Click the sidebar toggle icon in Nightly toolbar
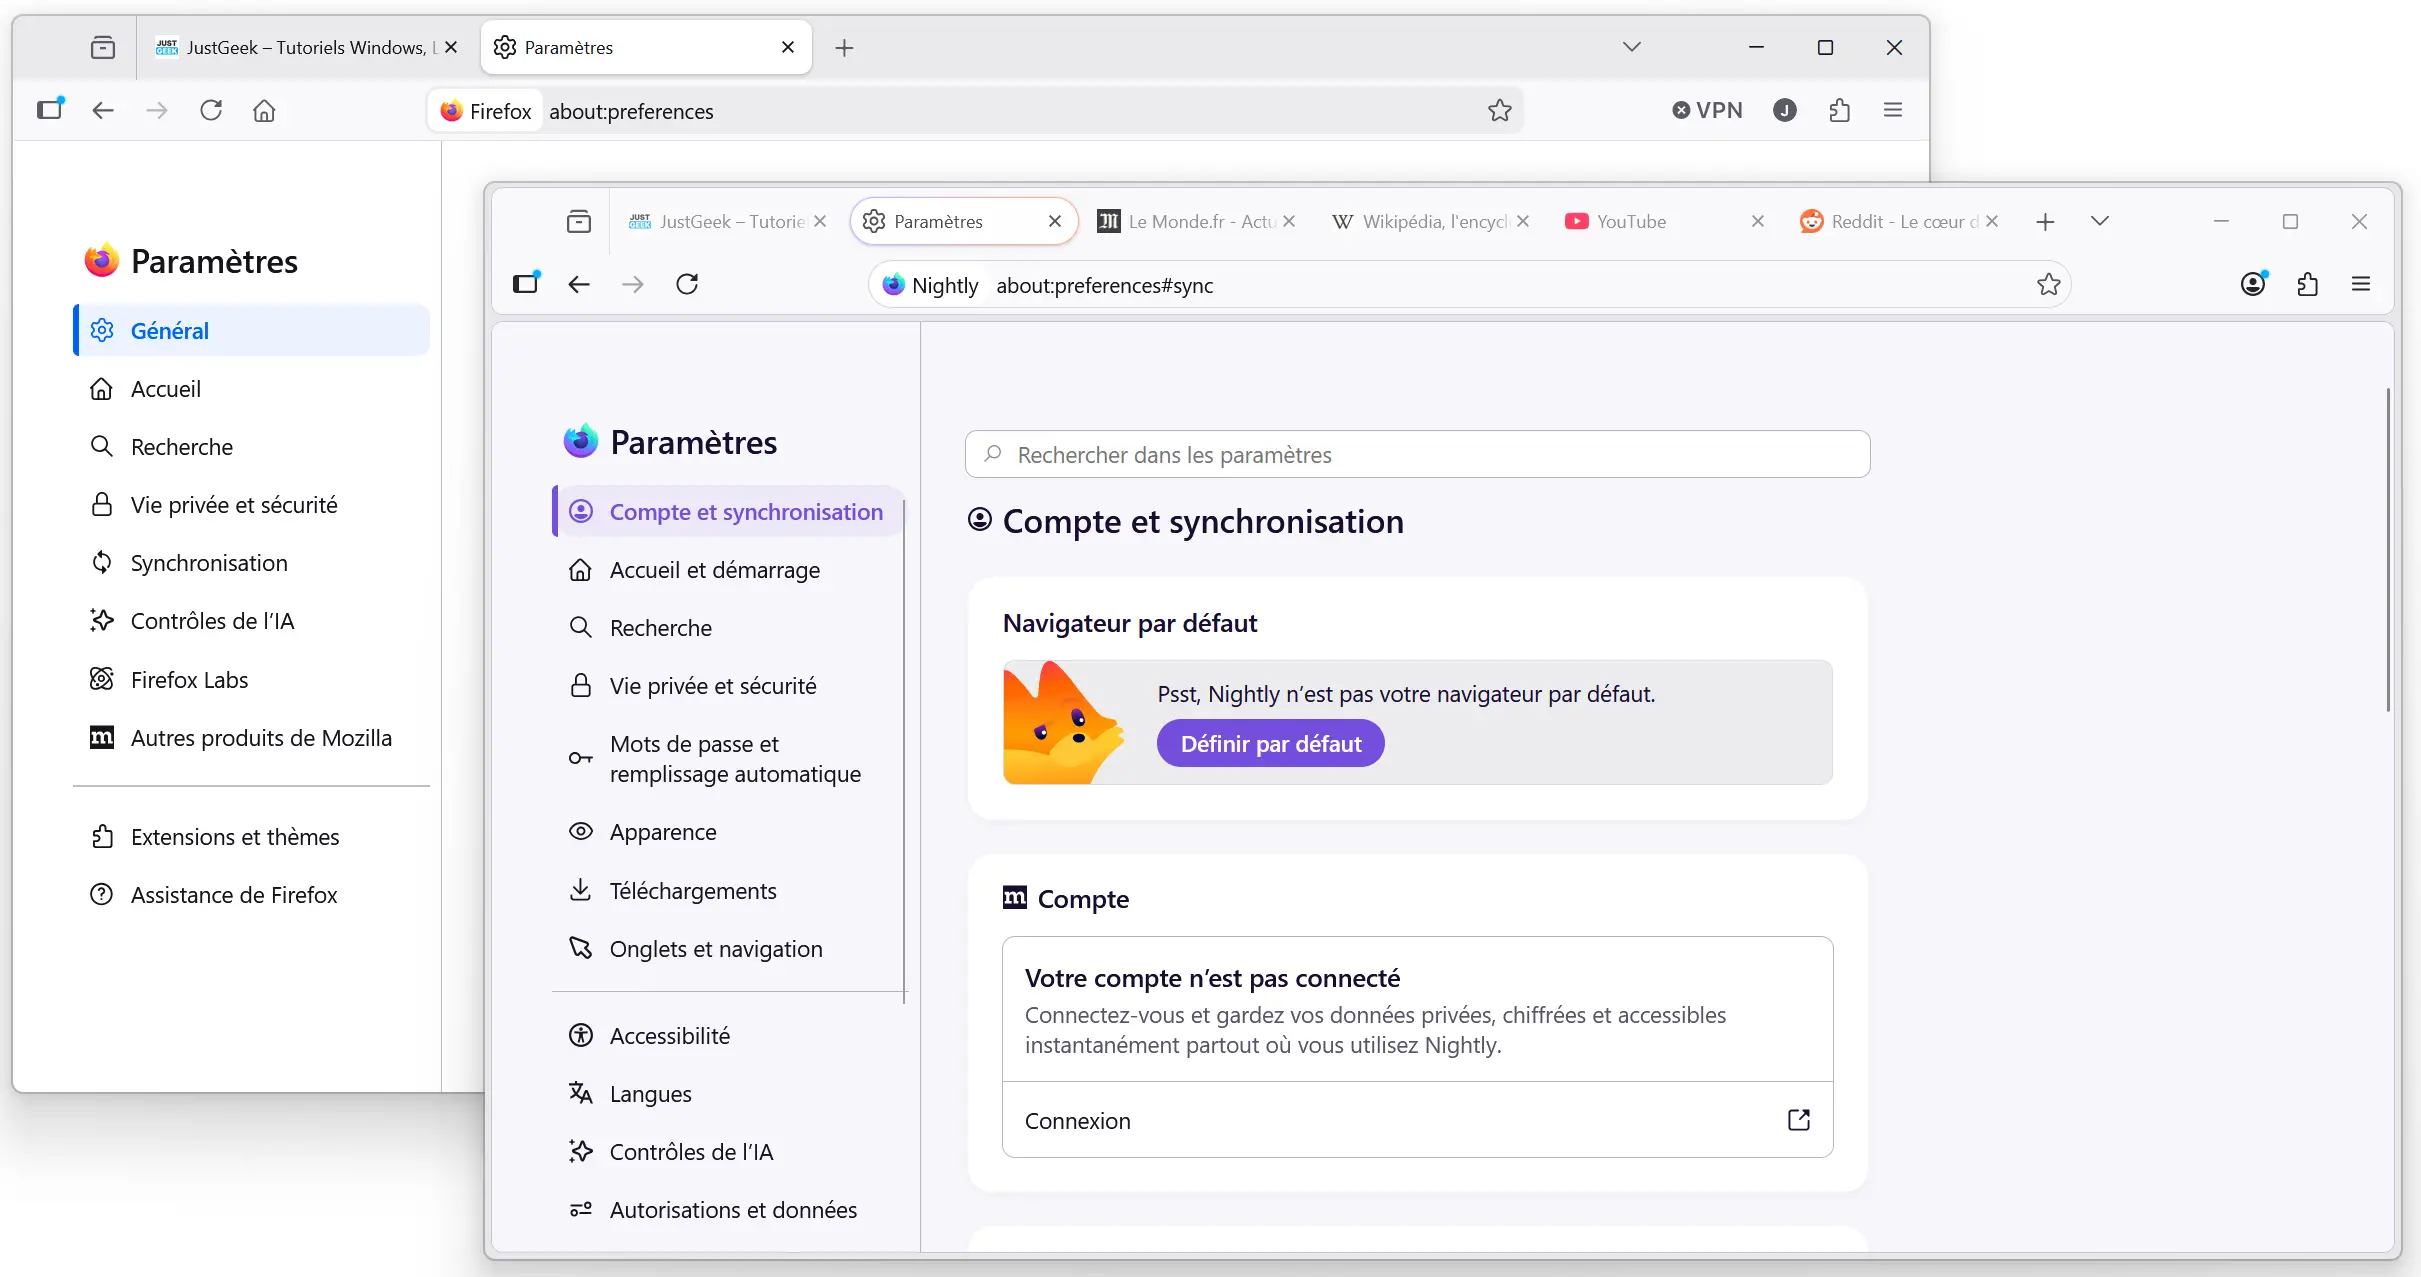The height and width of the screenshot is (1277, 2421). (x=526, y=284)
